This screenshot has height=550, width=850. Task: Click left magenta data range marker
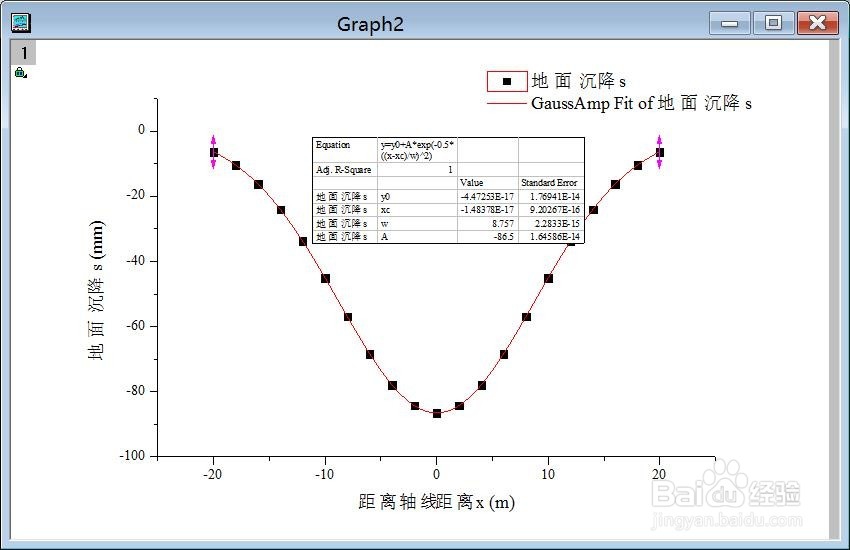coord(213,152)
